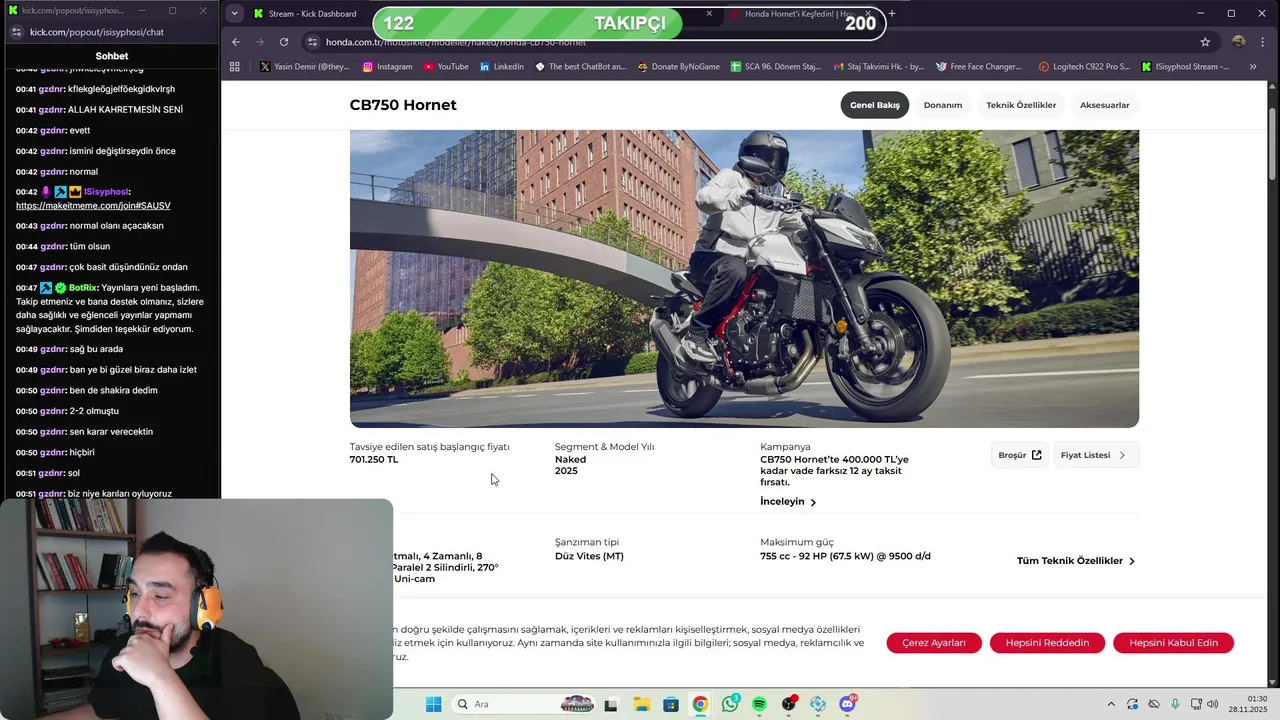Click the Kick popout address bar URL
The width and height of the screenshot is (1280, 720).
(x=97, y=32)
